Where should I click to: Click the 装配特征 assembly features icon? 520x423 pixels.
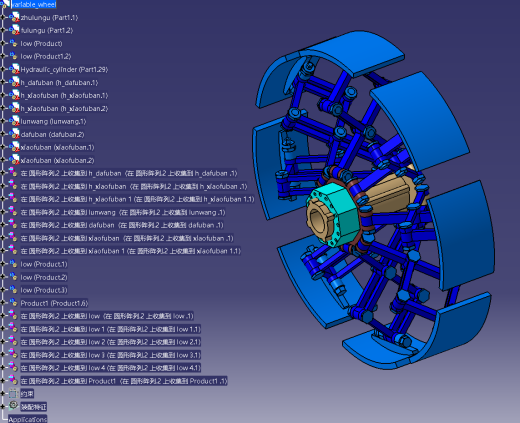(13, 406)
